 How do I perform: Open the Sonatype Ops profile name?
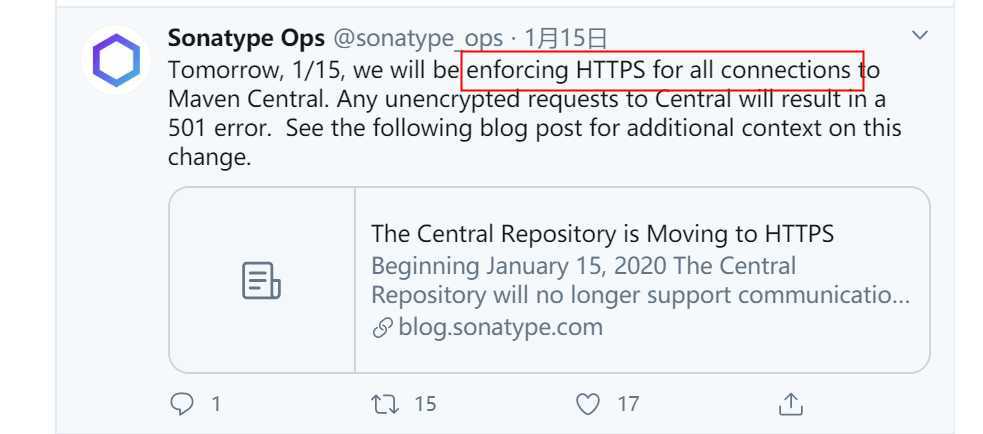(246, 38)
